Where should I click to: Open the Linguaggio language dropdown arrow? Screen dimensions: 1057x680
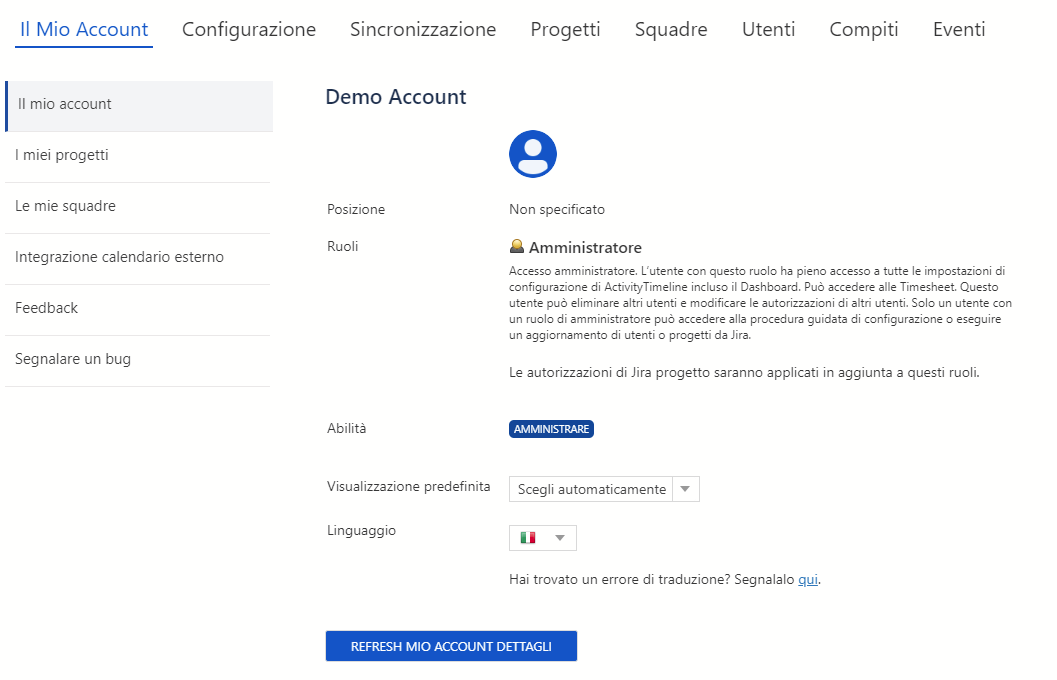pos(560,538)
